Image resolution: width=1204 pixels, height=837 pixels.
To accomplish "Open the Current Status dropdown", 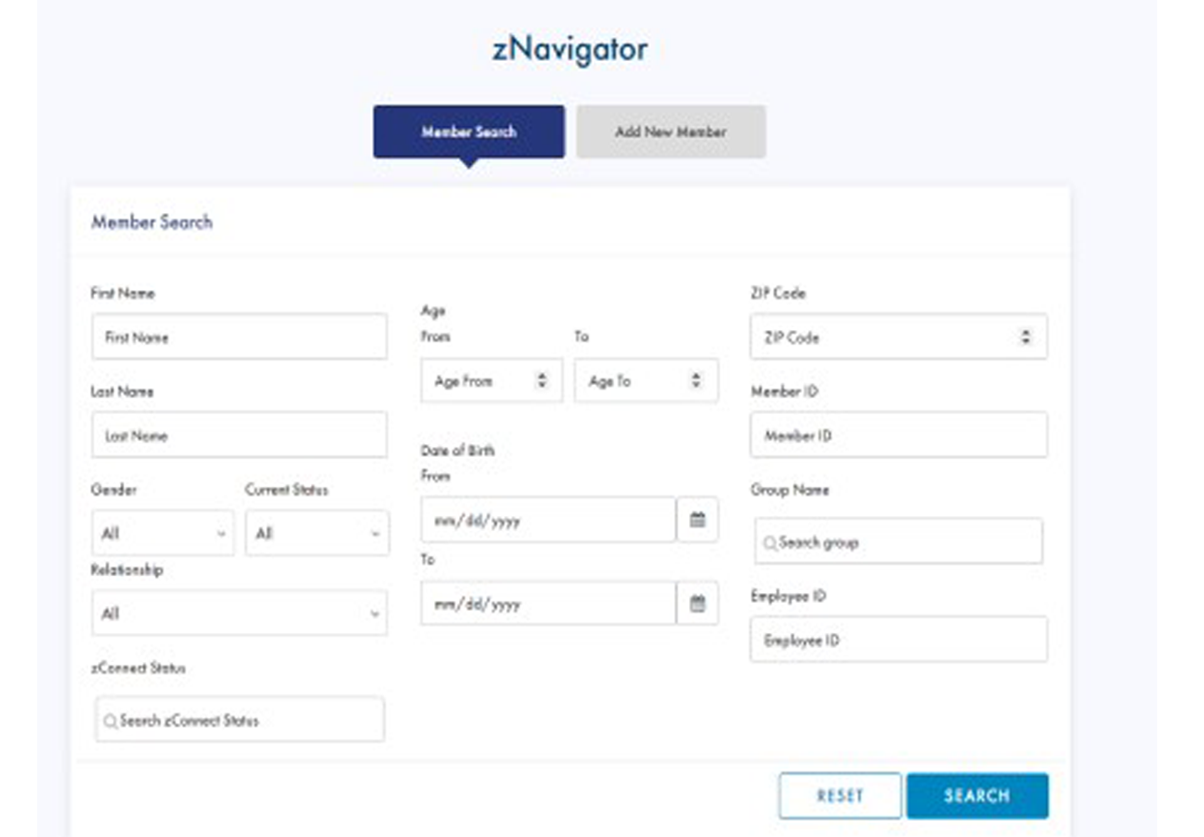I will point(317,534).
